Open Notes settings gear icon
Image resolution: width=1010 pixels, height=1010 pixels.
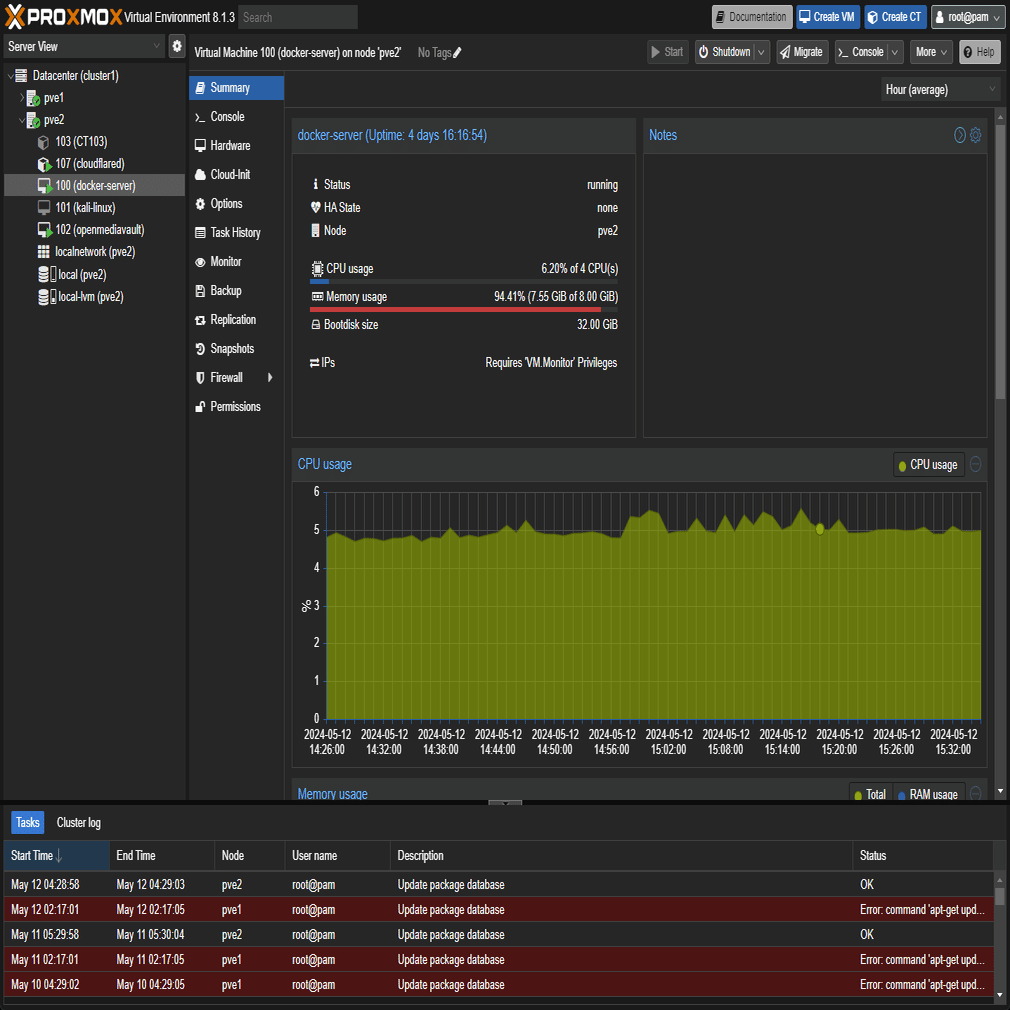(975, 135)
